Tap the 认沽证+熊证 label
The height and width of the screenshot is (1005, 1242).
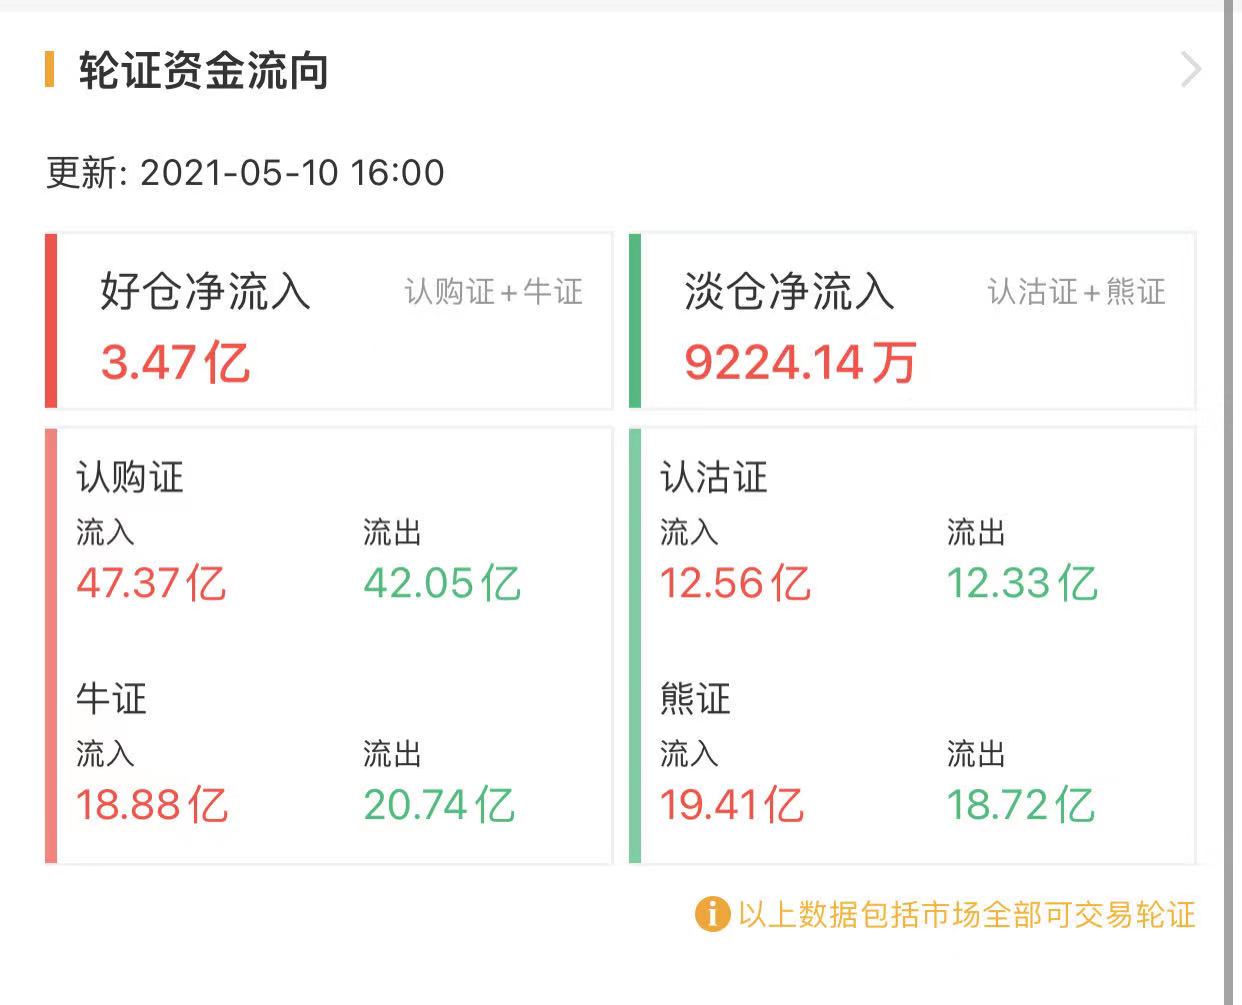[x=1076, y=292]
